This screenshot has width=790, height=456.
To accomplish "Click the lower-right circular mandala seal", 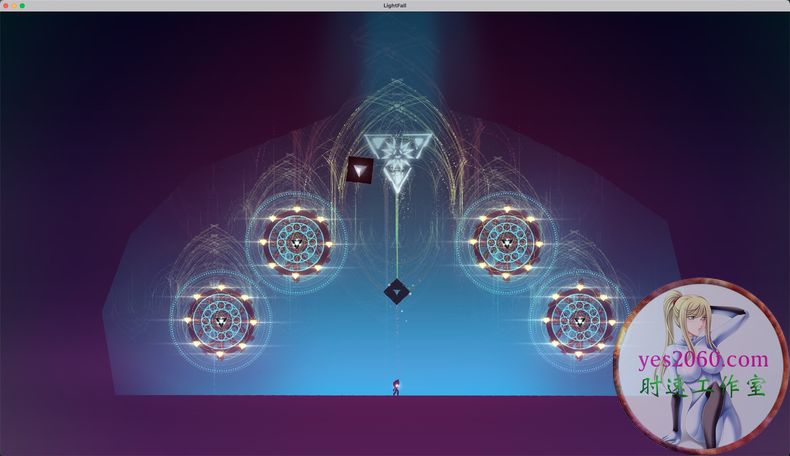I will [579, 321].
